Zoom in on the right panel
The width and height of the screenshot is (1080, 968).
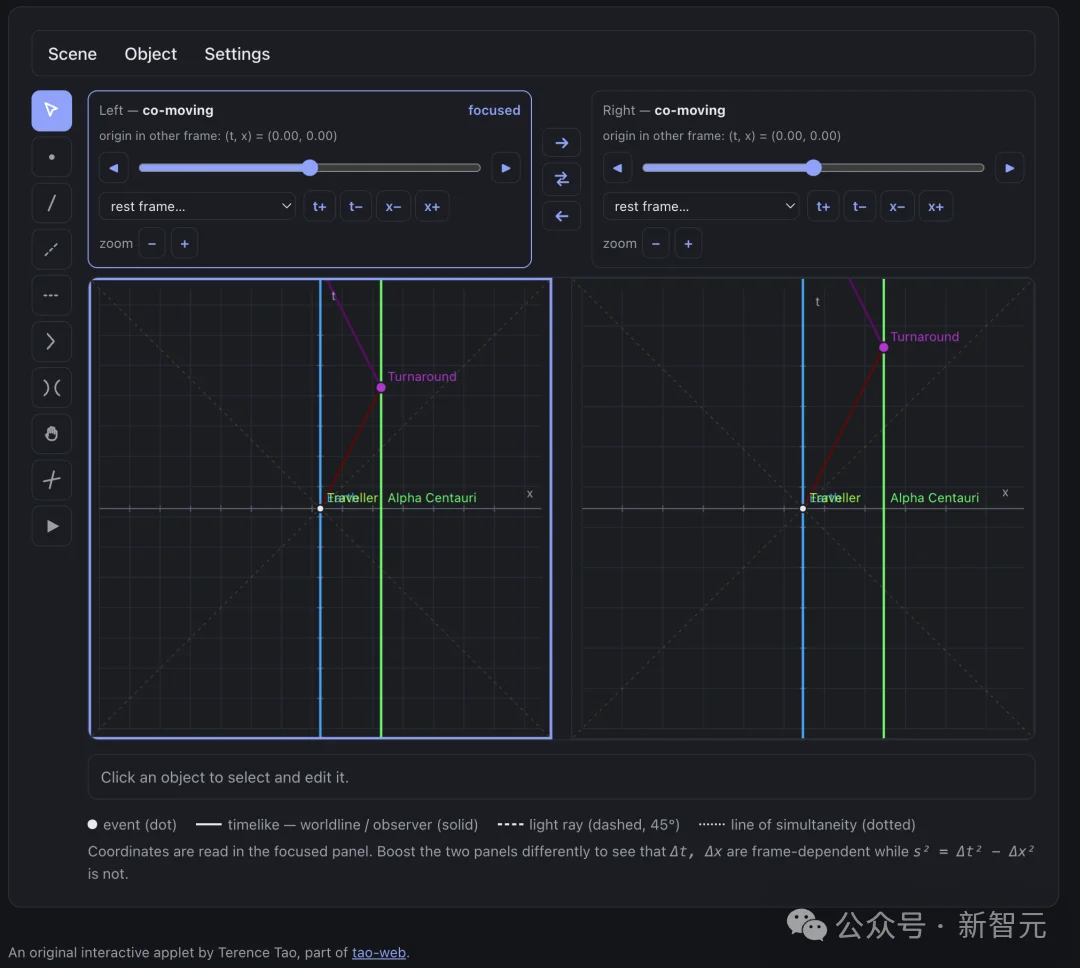[688, 243]
